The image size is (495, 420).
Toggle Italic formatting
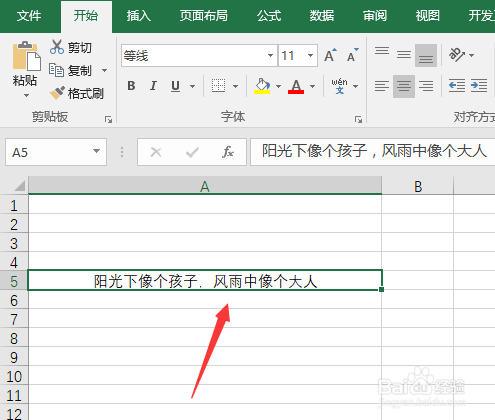pyautogui.click(x=153, y=86)
